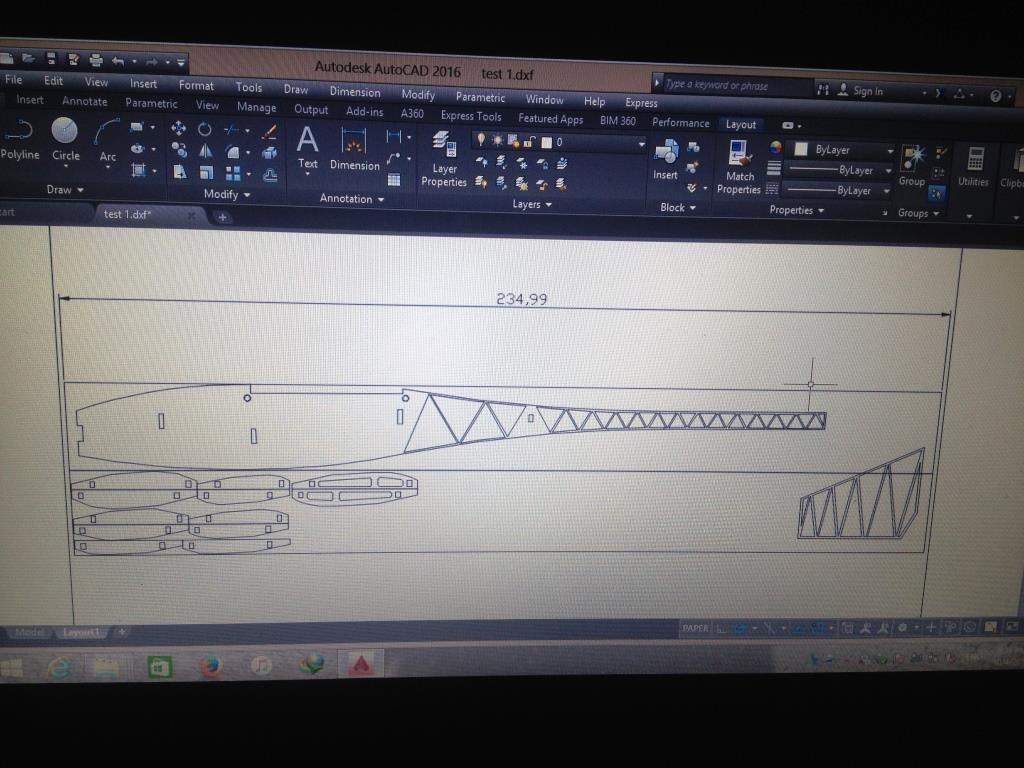Click the Erase tool icon
This screenshot has width=1024, height=768.
click(x=269, y=132)
